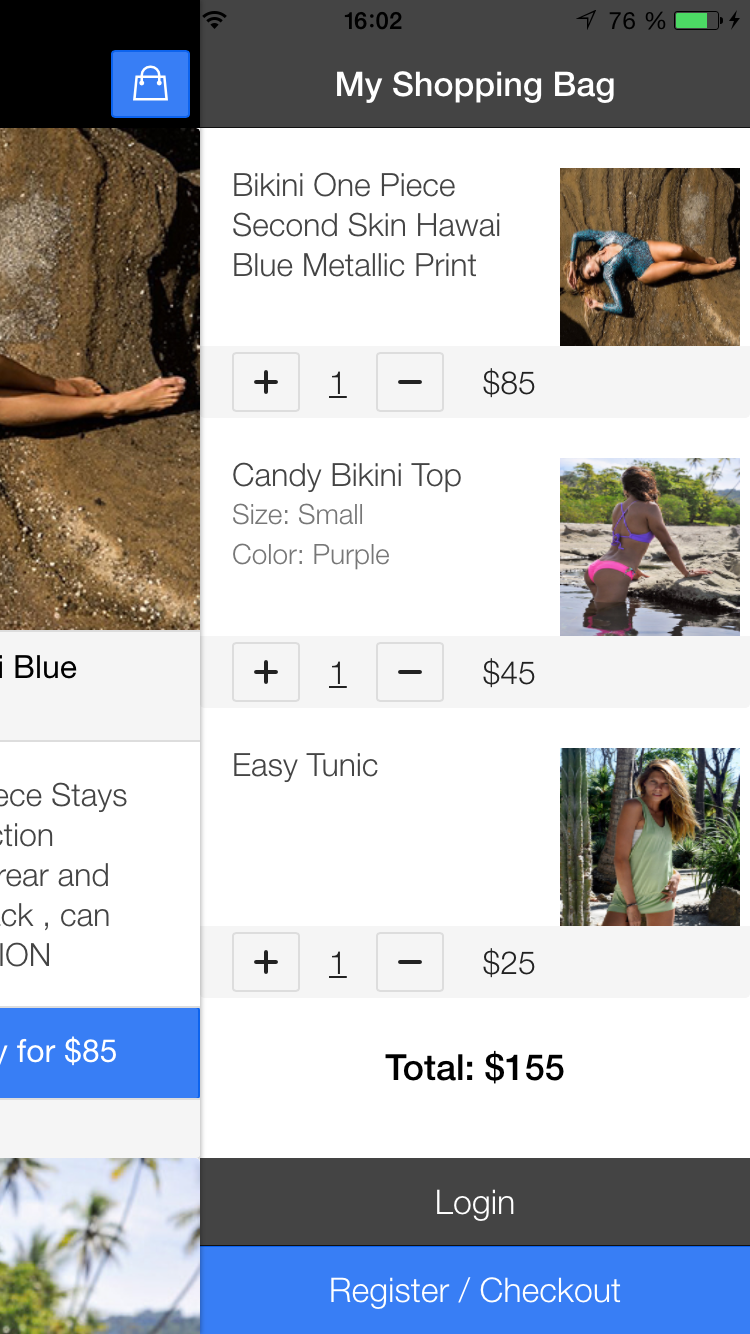Increase quantity of Bikini One Piece
750x1334 pixels.
pyautogui.click(x=265, y=382)
